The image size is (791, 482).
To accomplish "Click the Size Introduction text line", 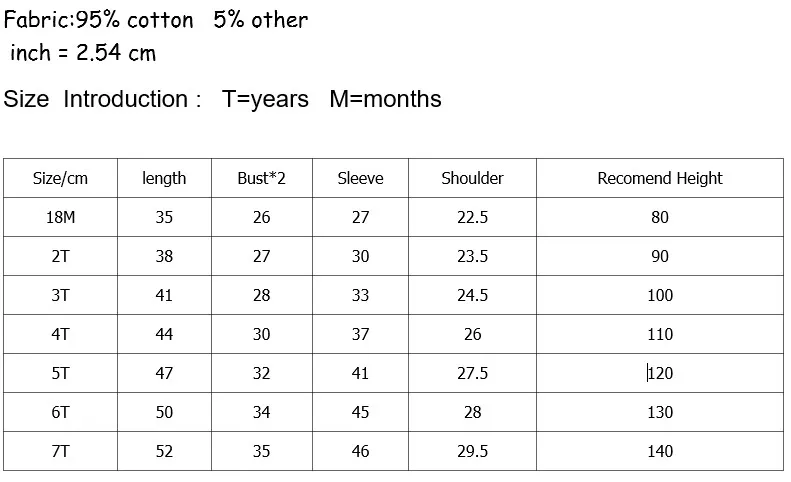I will 222,99.
